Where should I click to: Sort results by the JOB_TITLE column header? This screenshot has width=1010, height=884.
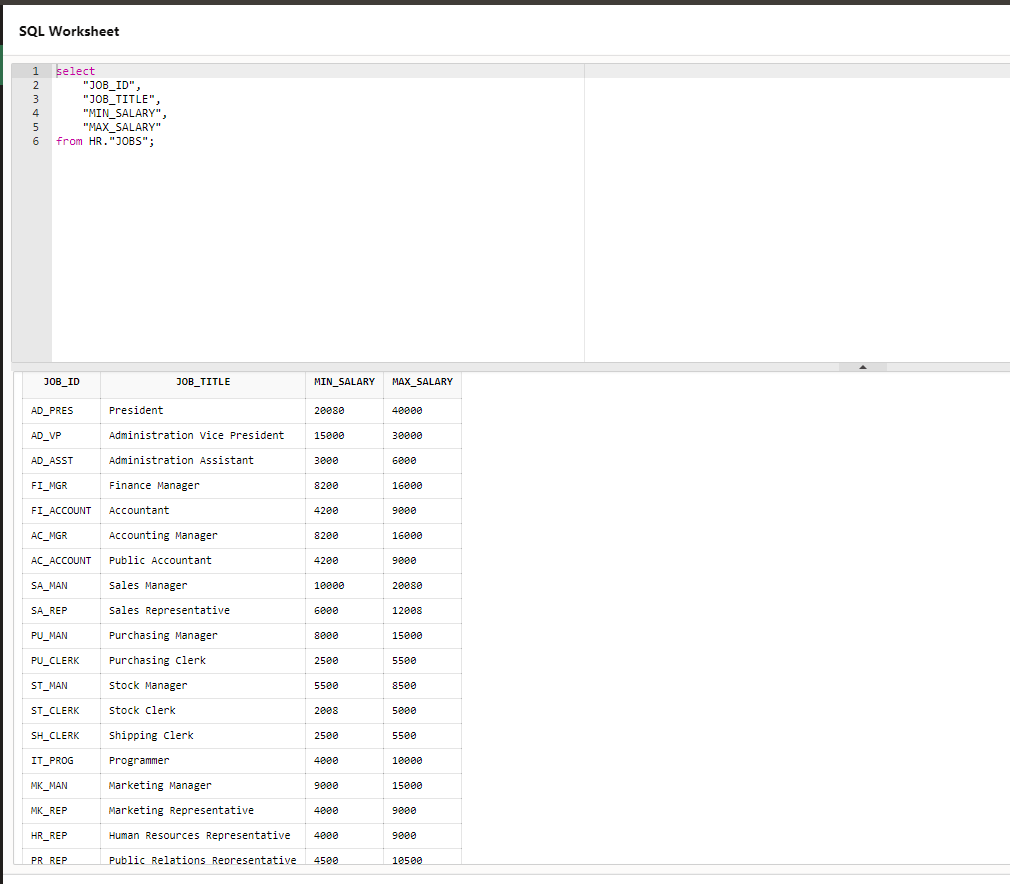[x=202, y=381]
